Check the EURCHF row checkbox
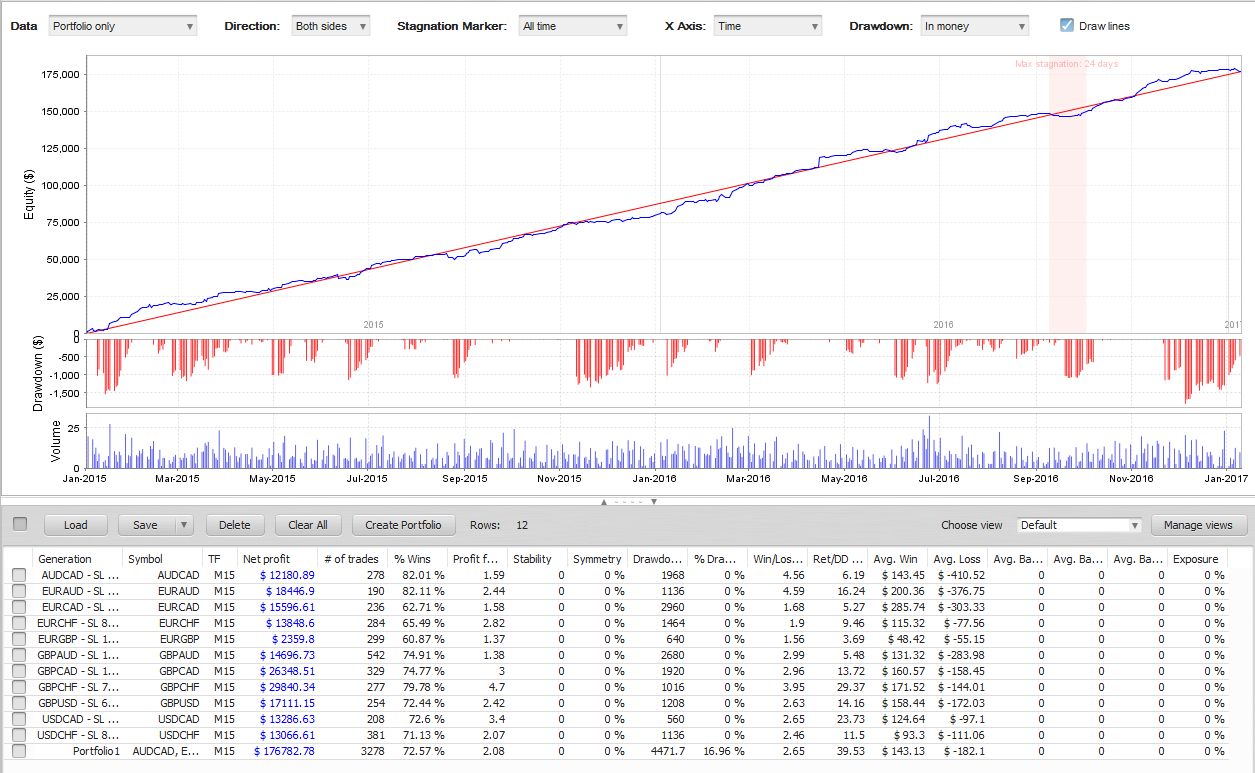The width and height of the screenshot is (1255, 773). pyautogui.click(x=19, y=623)
